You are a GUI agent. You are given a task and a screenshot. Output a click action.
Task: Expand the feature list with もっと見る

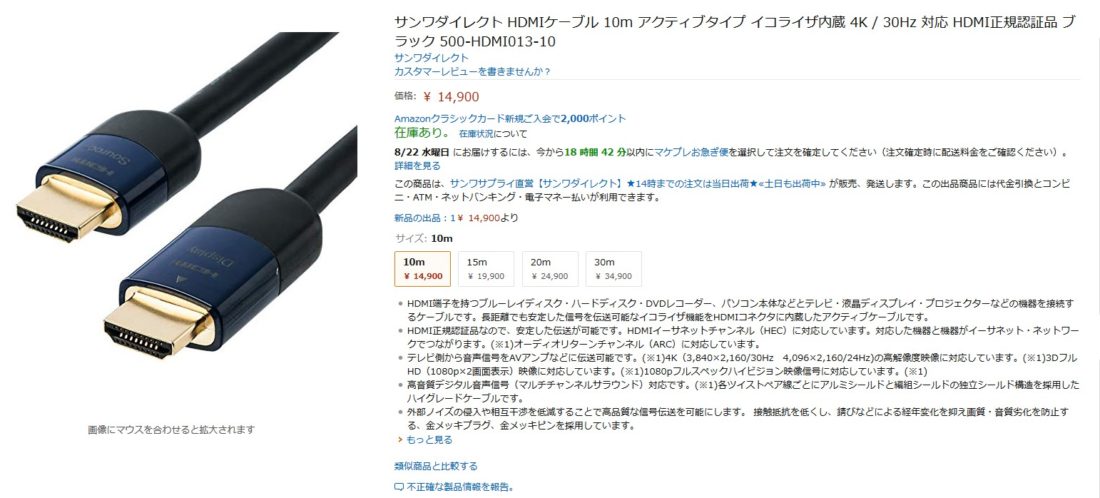coord(429,440)
